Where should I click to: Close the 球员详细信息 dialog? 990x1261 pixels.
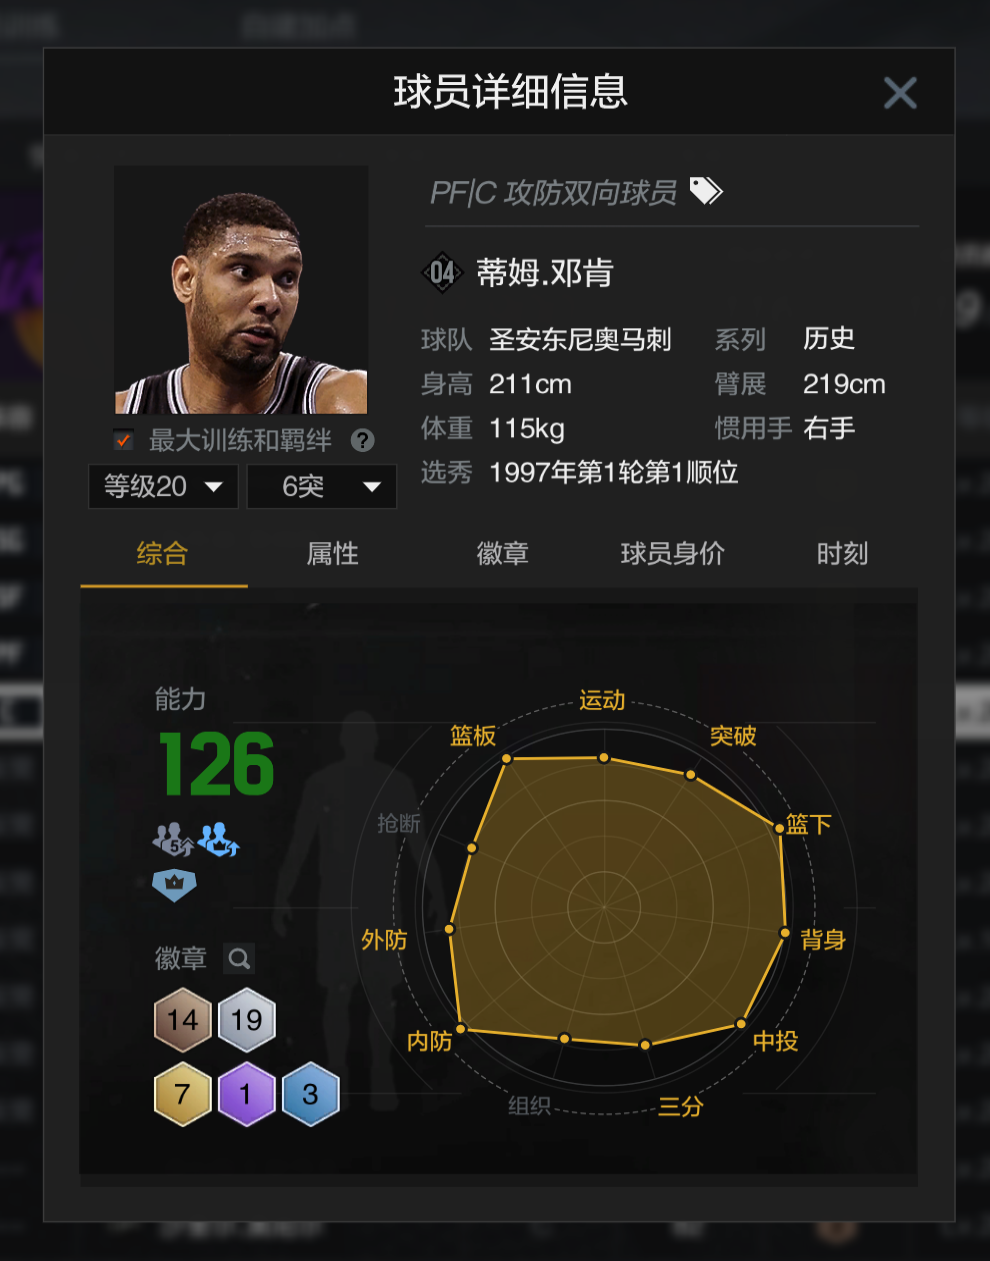click(900, 93)
